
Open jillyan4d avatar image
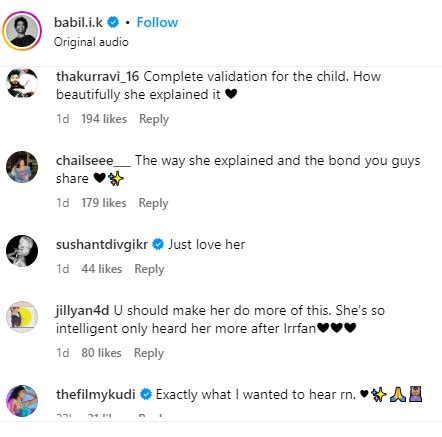[x=22, y=317]
